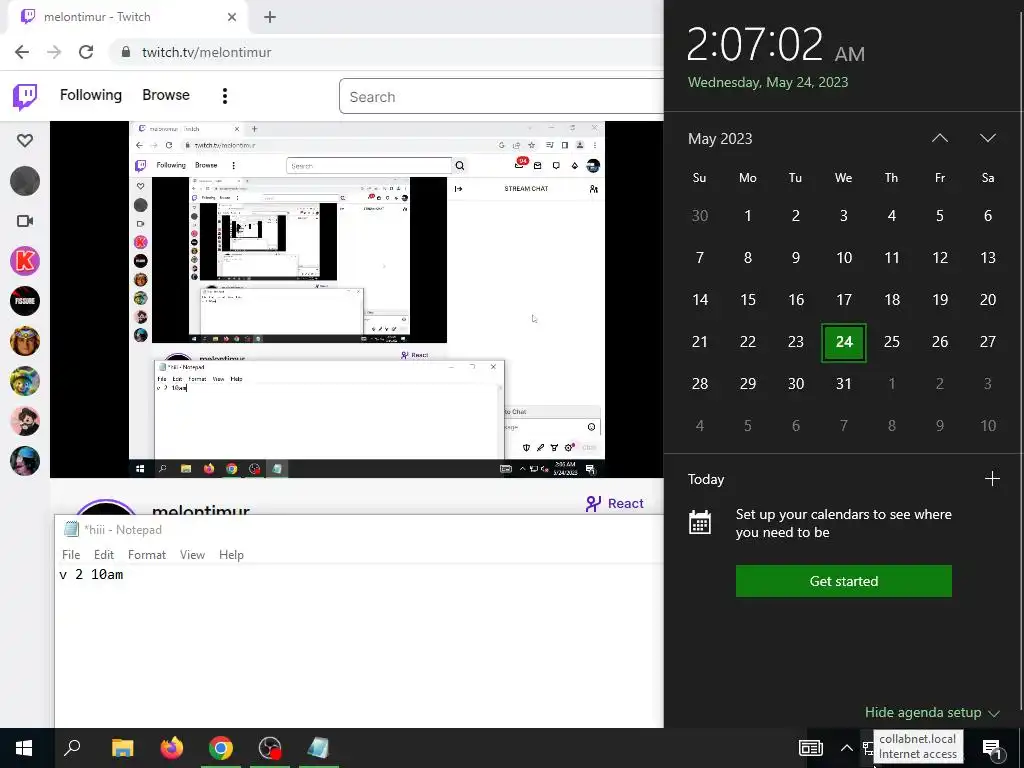Show hidden system tray icons
This screenshot has height=768, width=1024.
(x=846, y=748)
